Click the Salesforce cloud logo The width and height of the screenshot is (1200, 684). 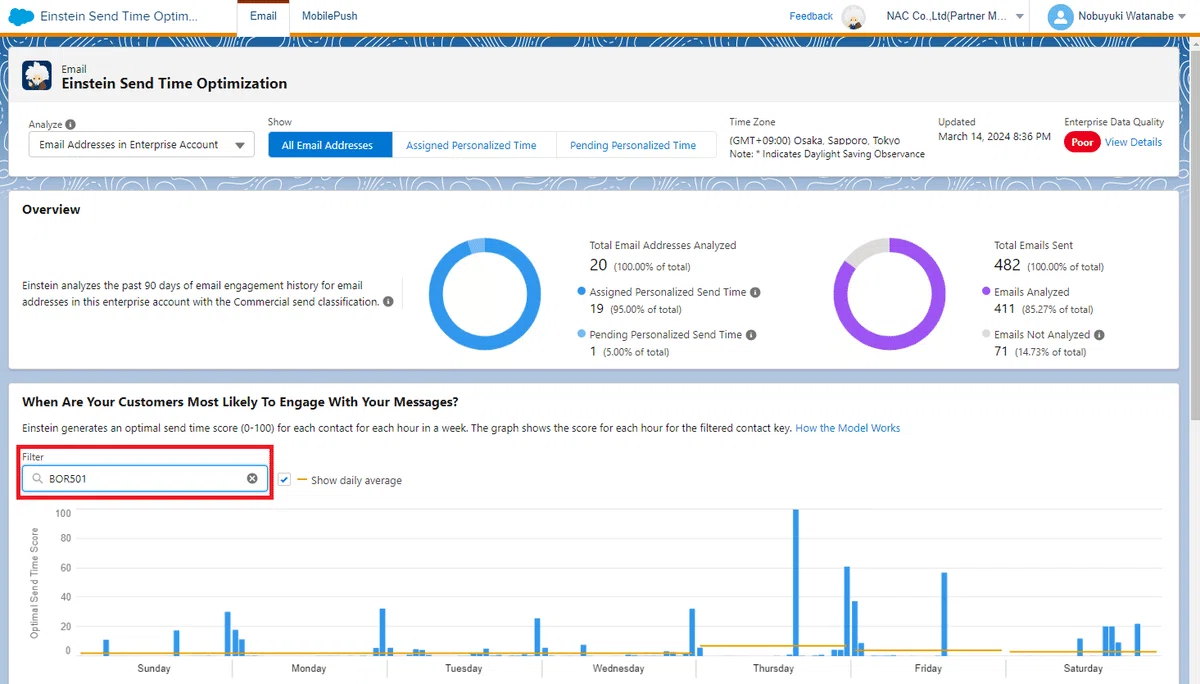pos(20,16)
